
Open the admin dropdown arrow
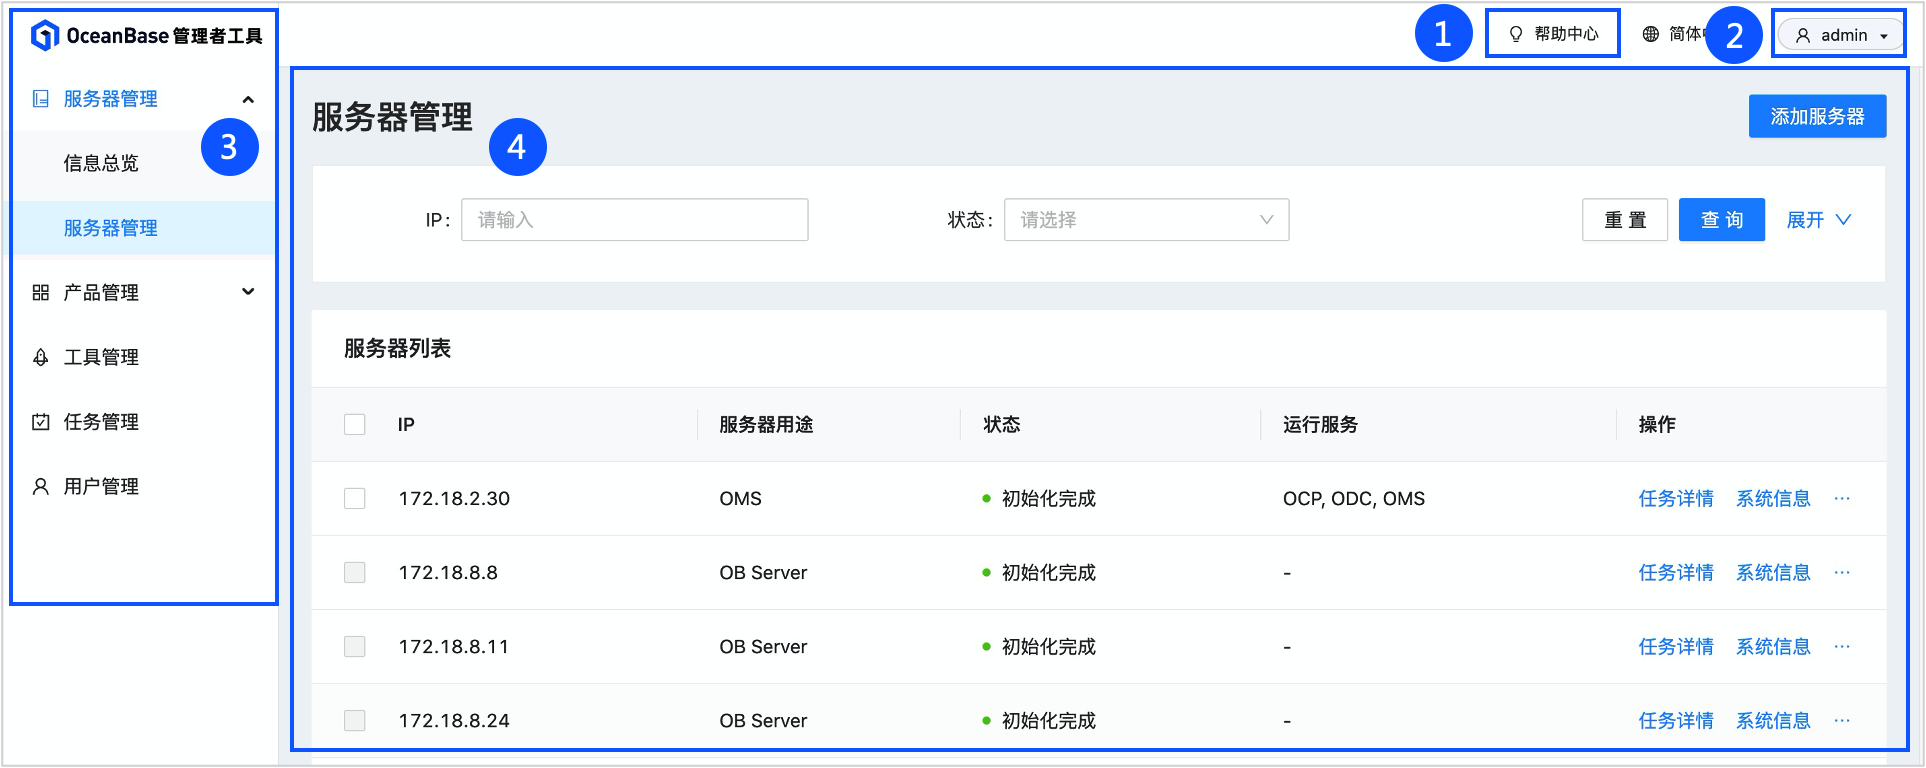point(1884,36)
